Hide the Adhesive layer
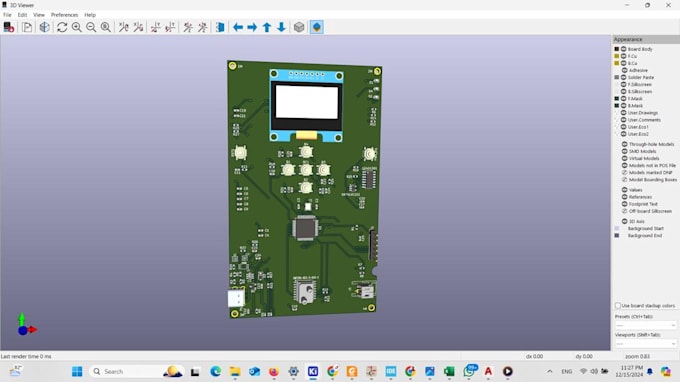This screenshot has width=680, height=382. [x=624, y=70]
